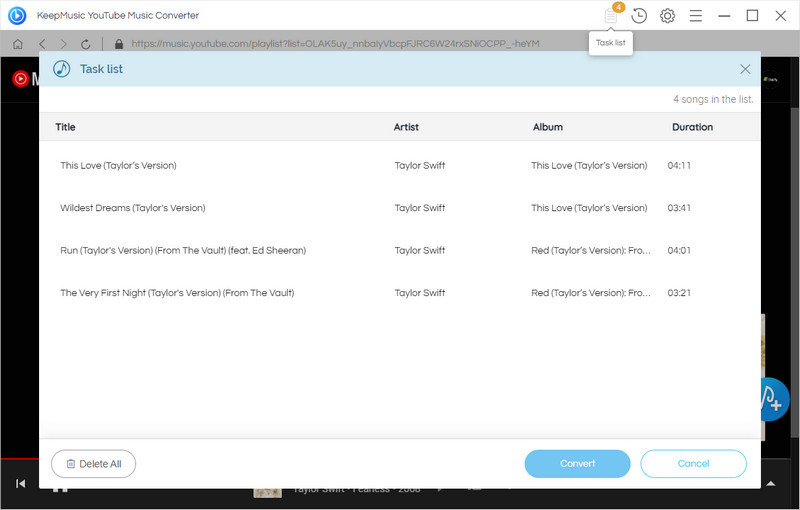Maximize the KeepMusic window
The width and height of the screenshot is (800, 510).
[752, 16]
